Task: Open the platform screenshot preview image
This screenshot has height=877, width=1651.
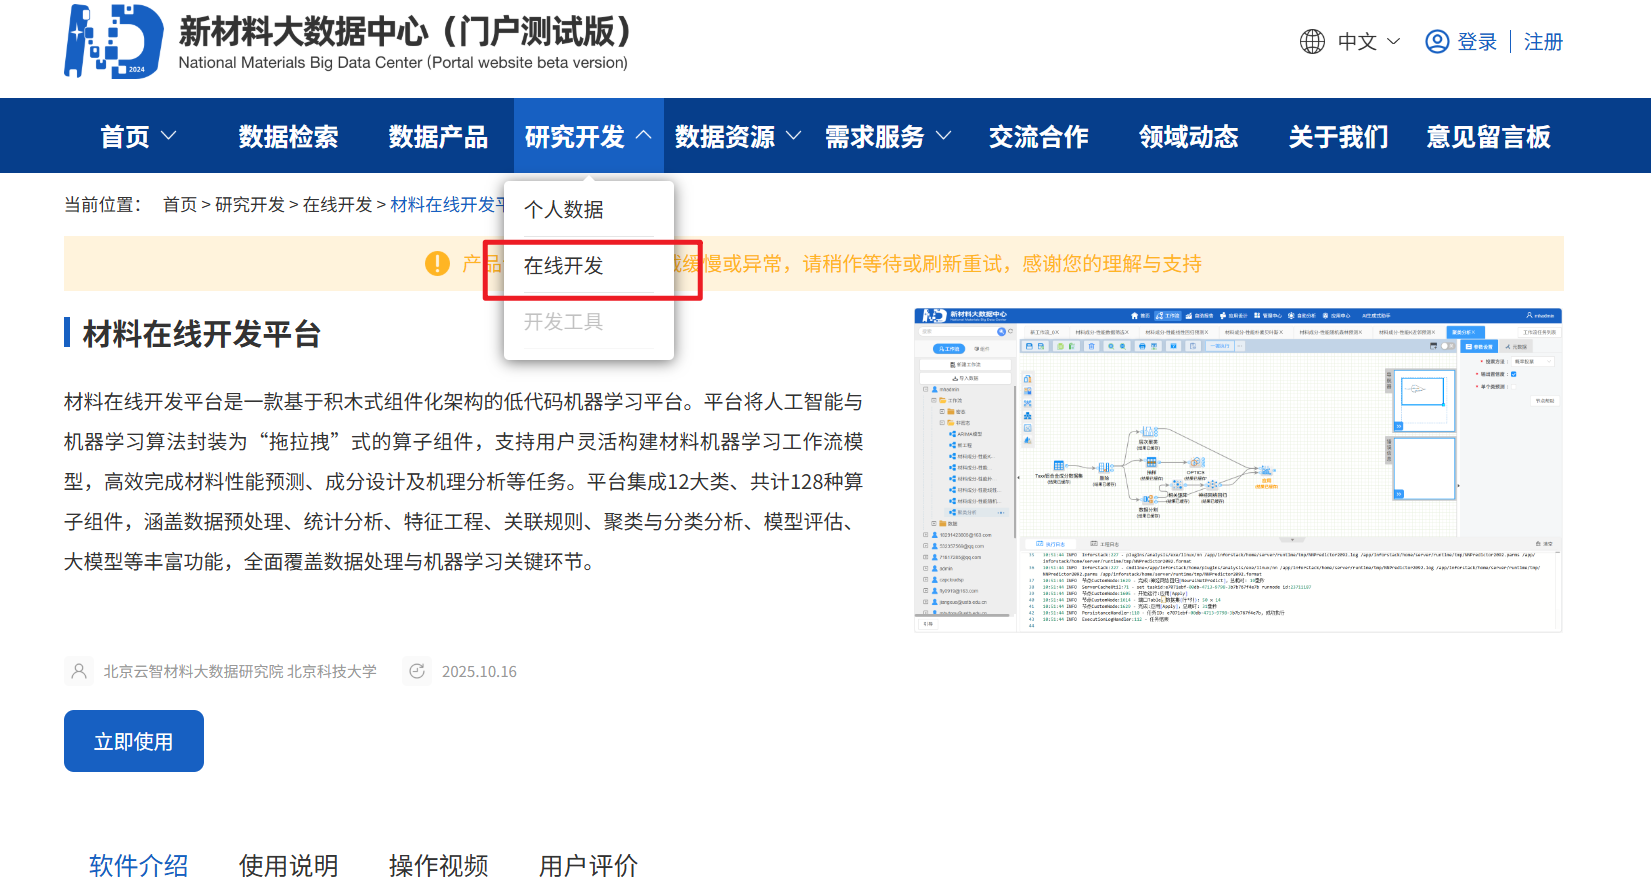Action: click(1238, 470)
